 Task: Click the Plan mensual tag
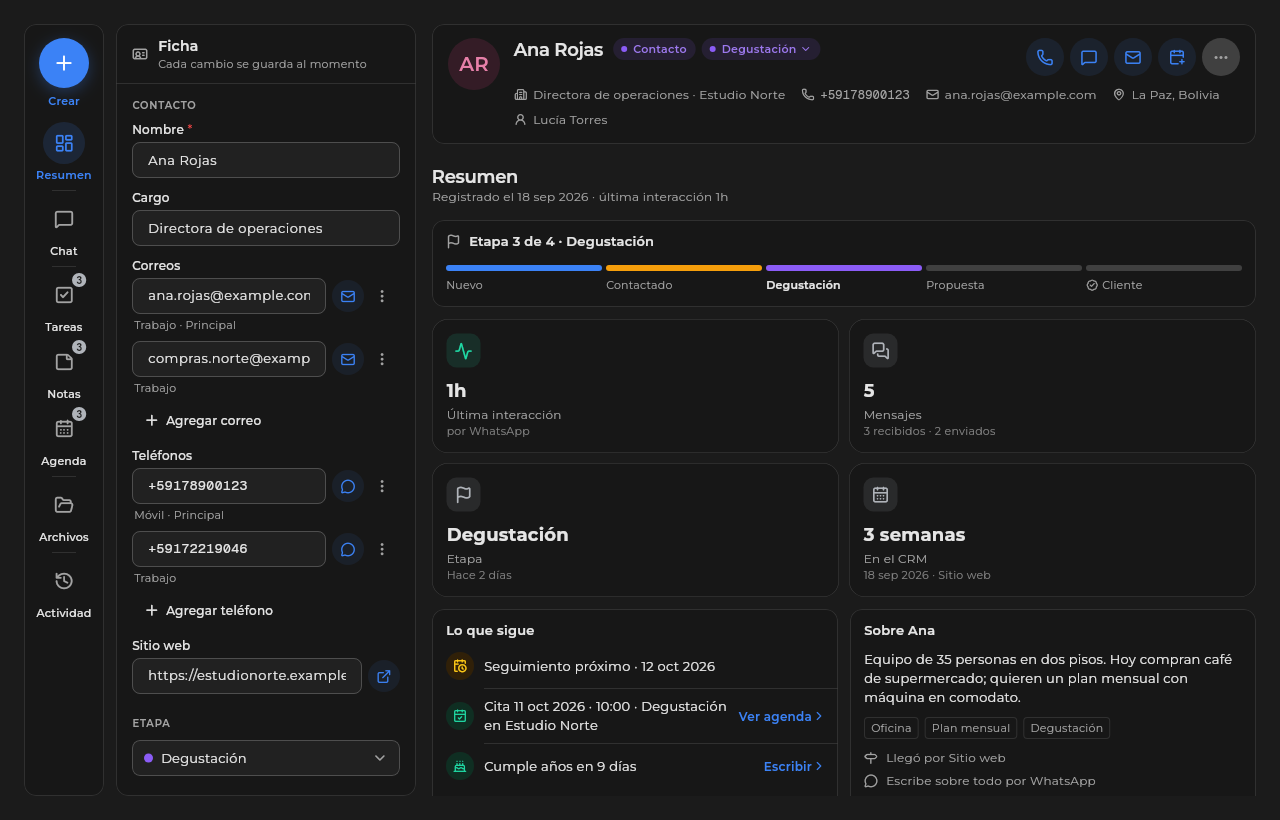(971, 728)
